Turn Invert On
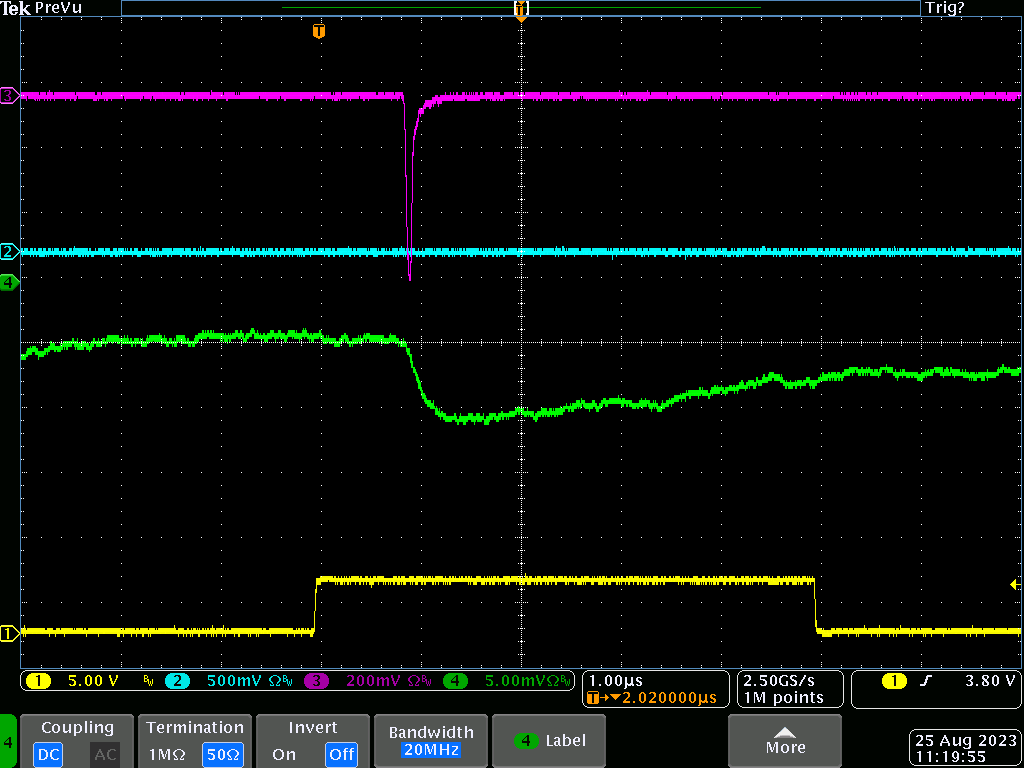The height and width of the screenshot is (768, 1024). [x=284, y=754]
